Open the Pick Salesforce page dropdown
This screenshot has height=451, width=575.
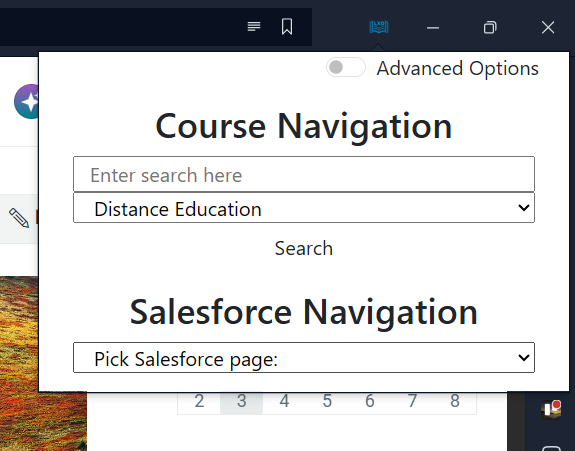click(304, 358)
